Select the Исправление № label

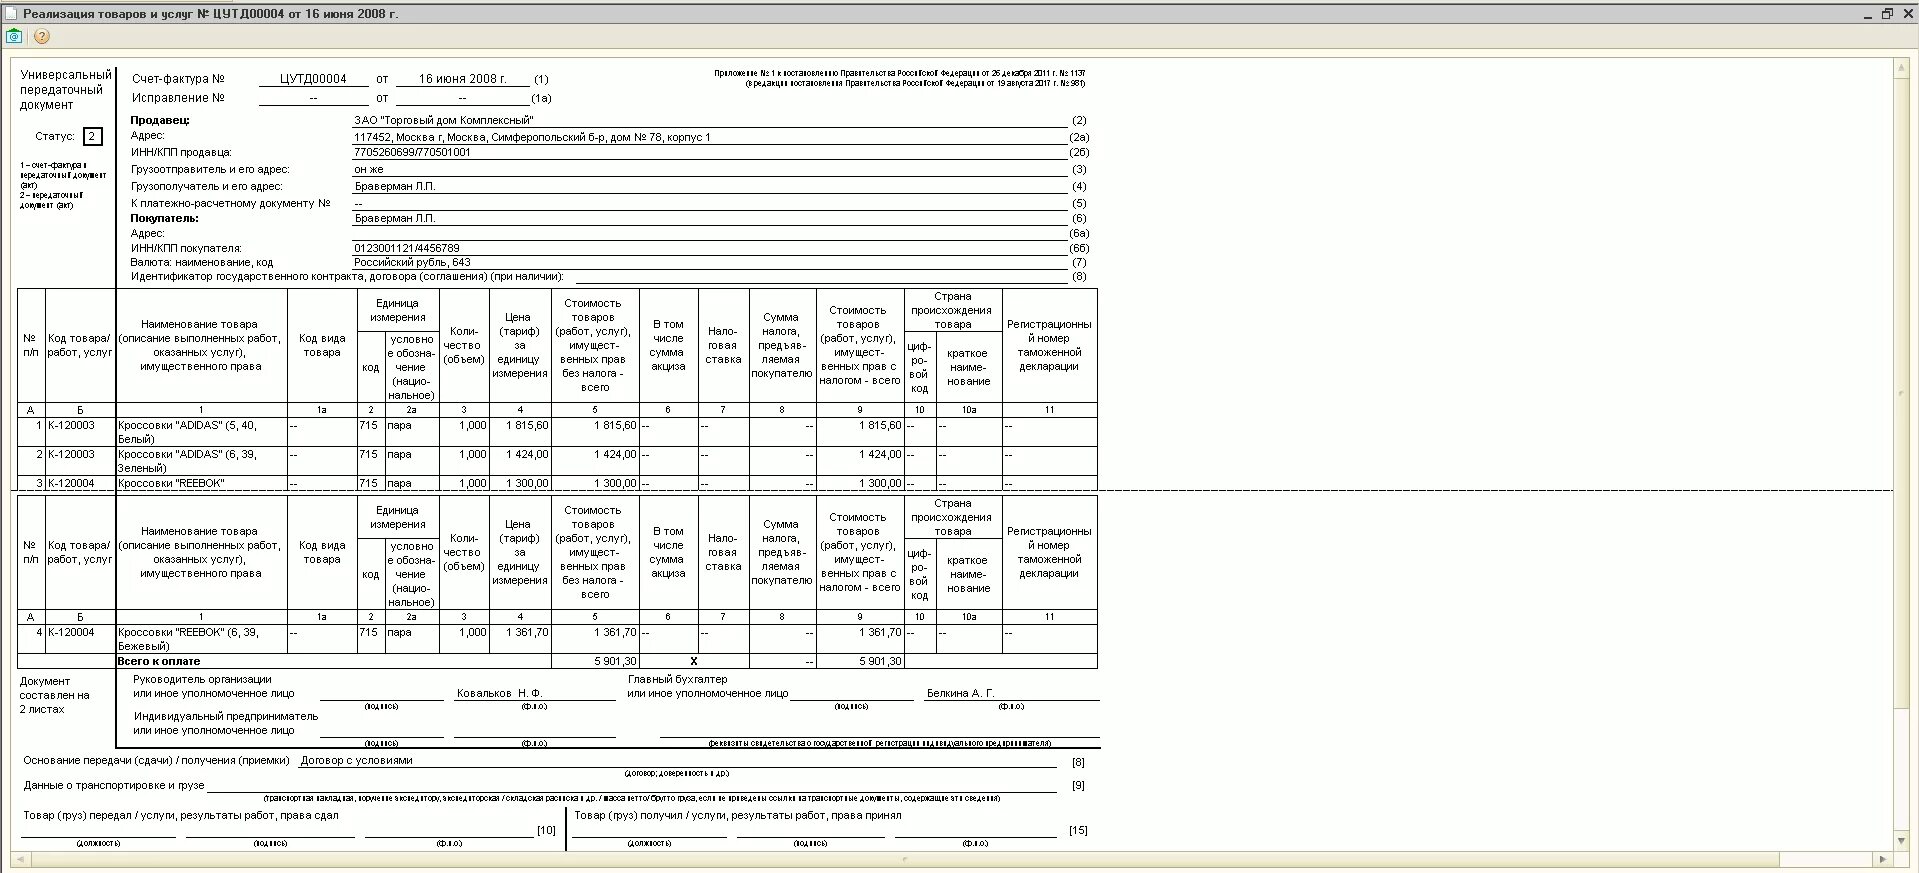click(x=178, y=98)
